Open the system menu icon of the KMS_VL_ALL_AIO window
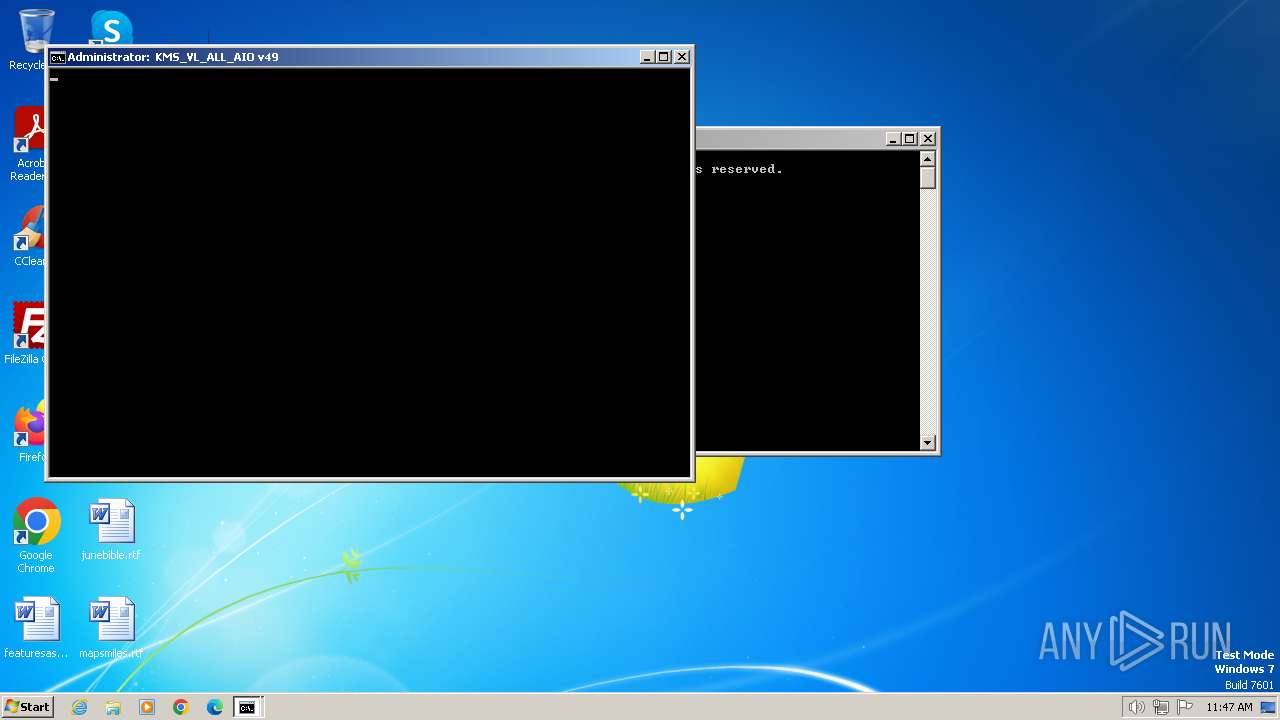The image size is (1280, 720). 58,57
